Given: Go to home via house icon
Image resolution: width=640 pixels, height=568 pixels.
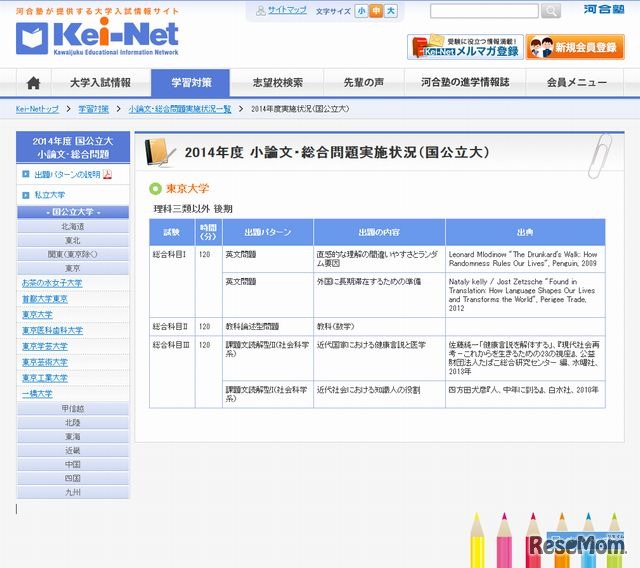Looking at the screenshot, I should (34, 83).
